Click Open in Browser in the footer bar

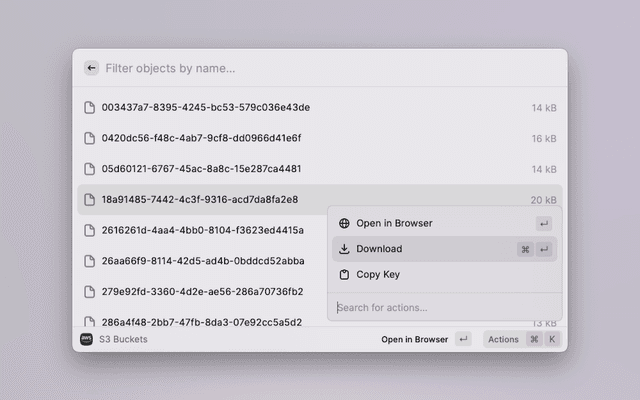414,339
